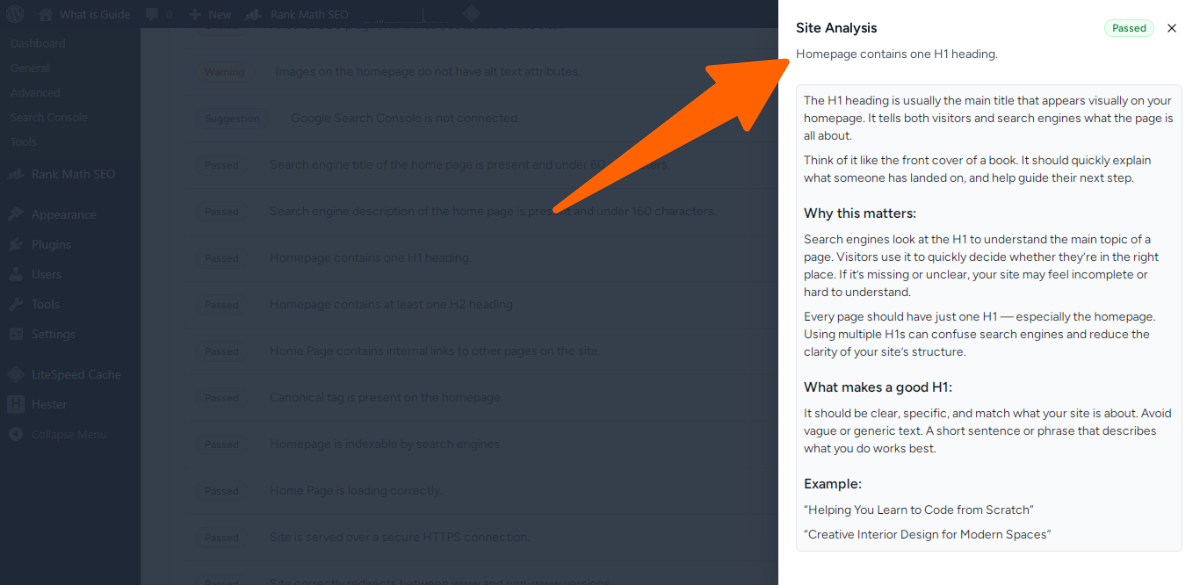Click the Passed badge on the H2 heading row

[x=222, y=305]
